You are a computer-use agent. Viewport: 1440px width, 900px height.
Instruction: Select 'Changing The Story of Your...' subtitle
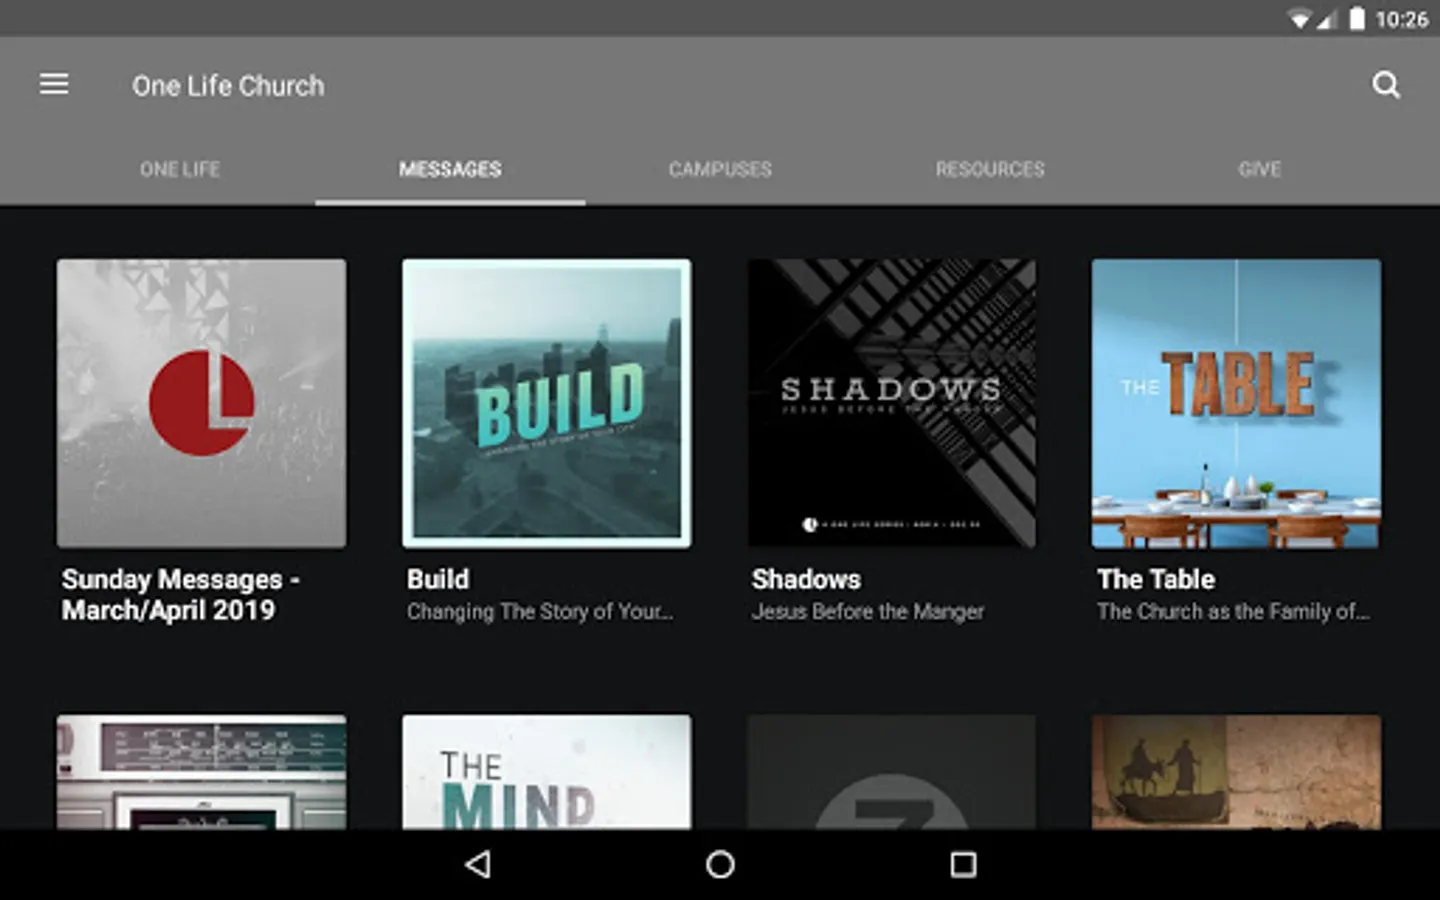click(x=540, y=611)
